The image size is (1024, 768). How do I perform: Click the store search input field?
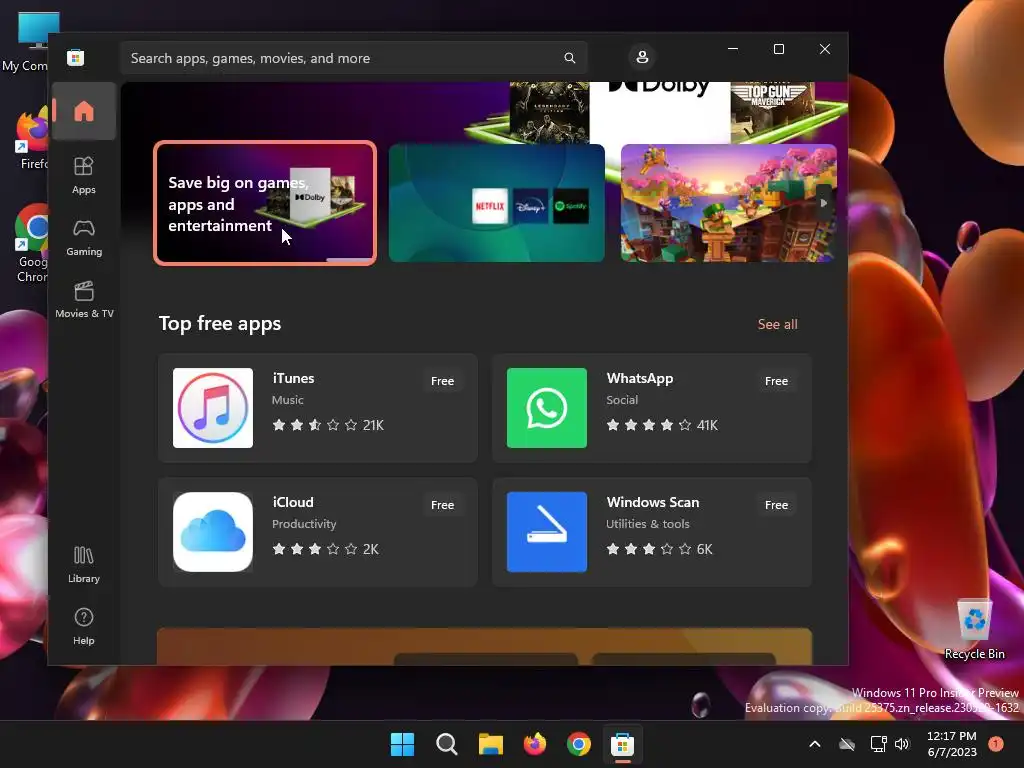coord(353,58)
